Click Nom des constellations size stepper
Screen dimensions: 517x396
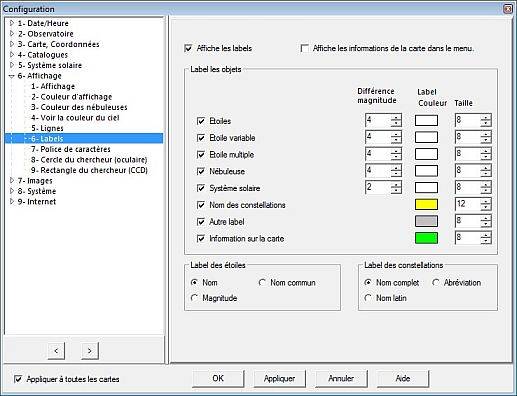click(x=486, y=204)
